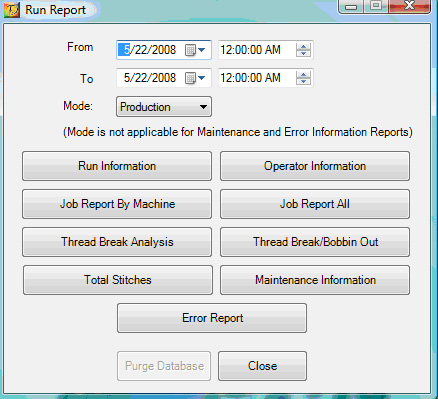The height and width of the screenshot is (399, 438).
Task: Run Job Report By Machine
Action: coord(117,204)
